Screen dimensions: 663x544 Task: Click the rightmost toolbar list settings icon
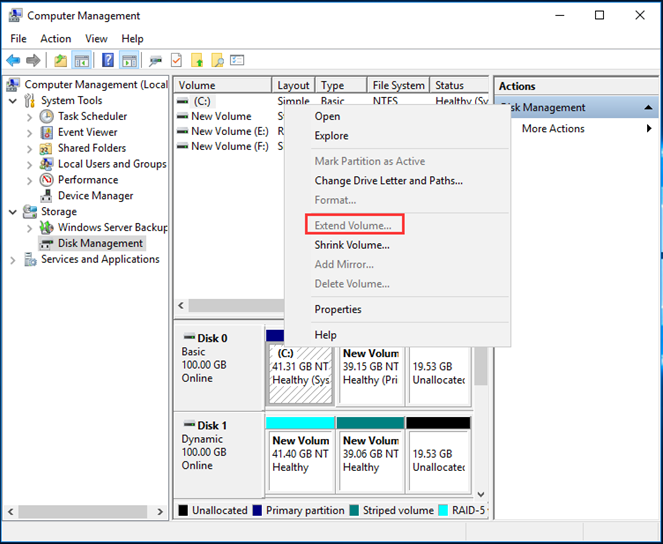pos(237,60)
